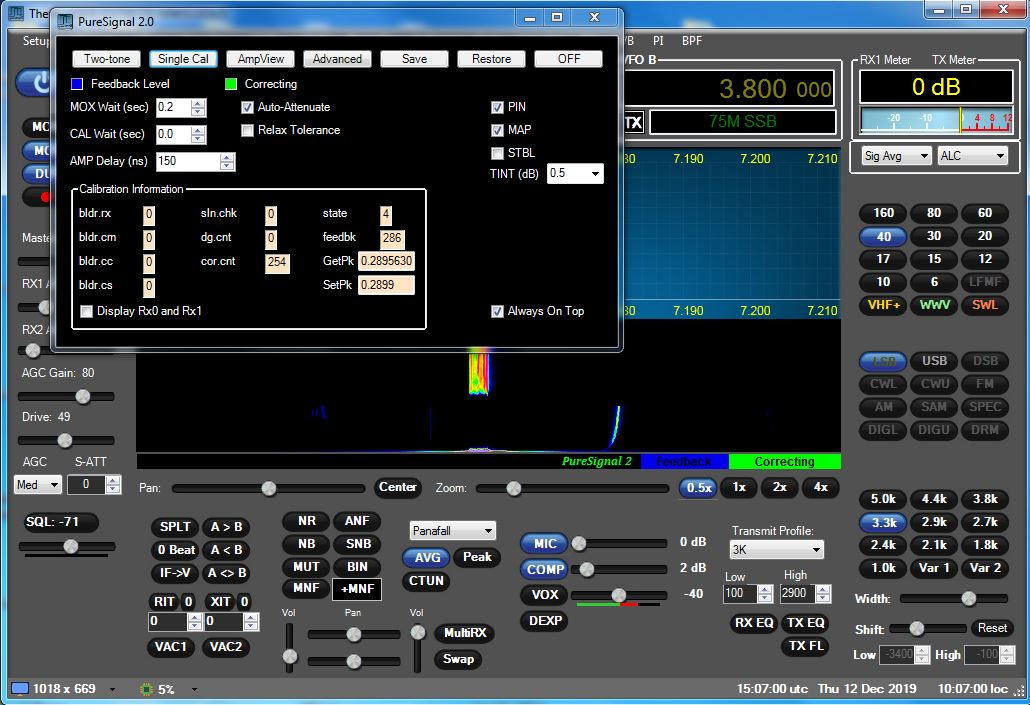Toggle the CTUN button
This screenshot has height=705, width=1030.
426,581
